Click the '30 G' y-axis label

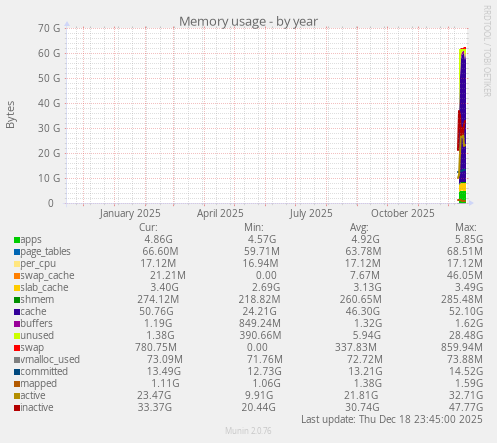[49, 128]
